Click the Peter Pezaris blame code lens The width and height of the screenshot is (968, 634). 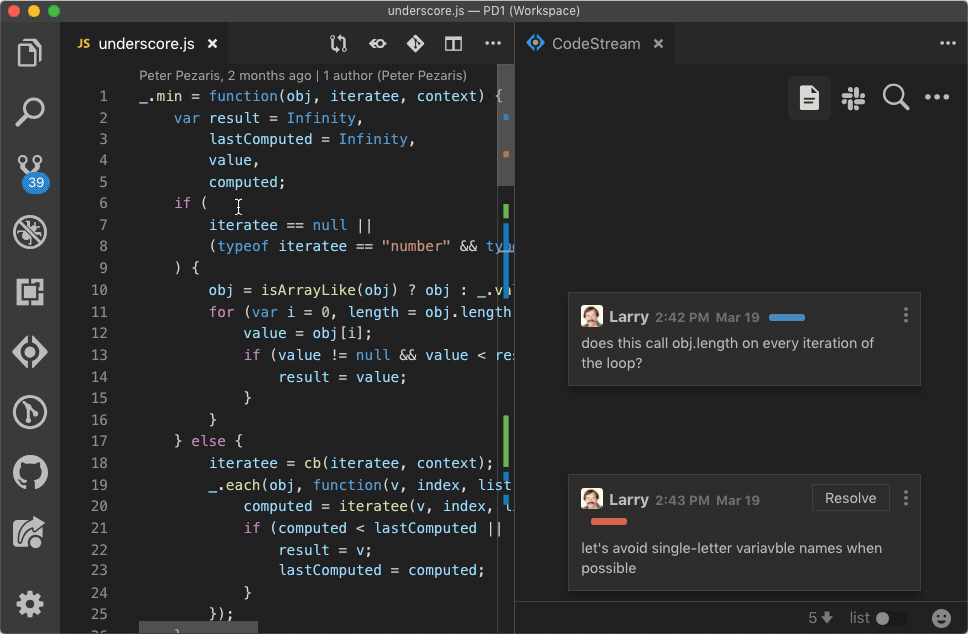tap(302, 75)
